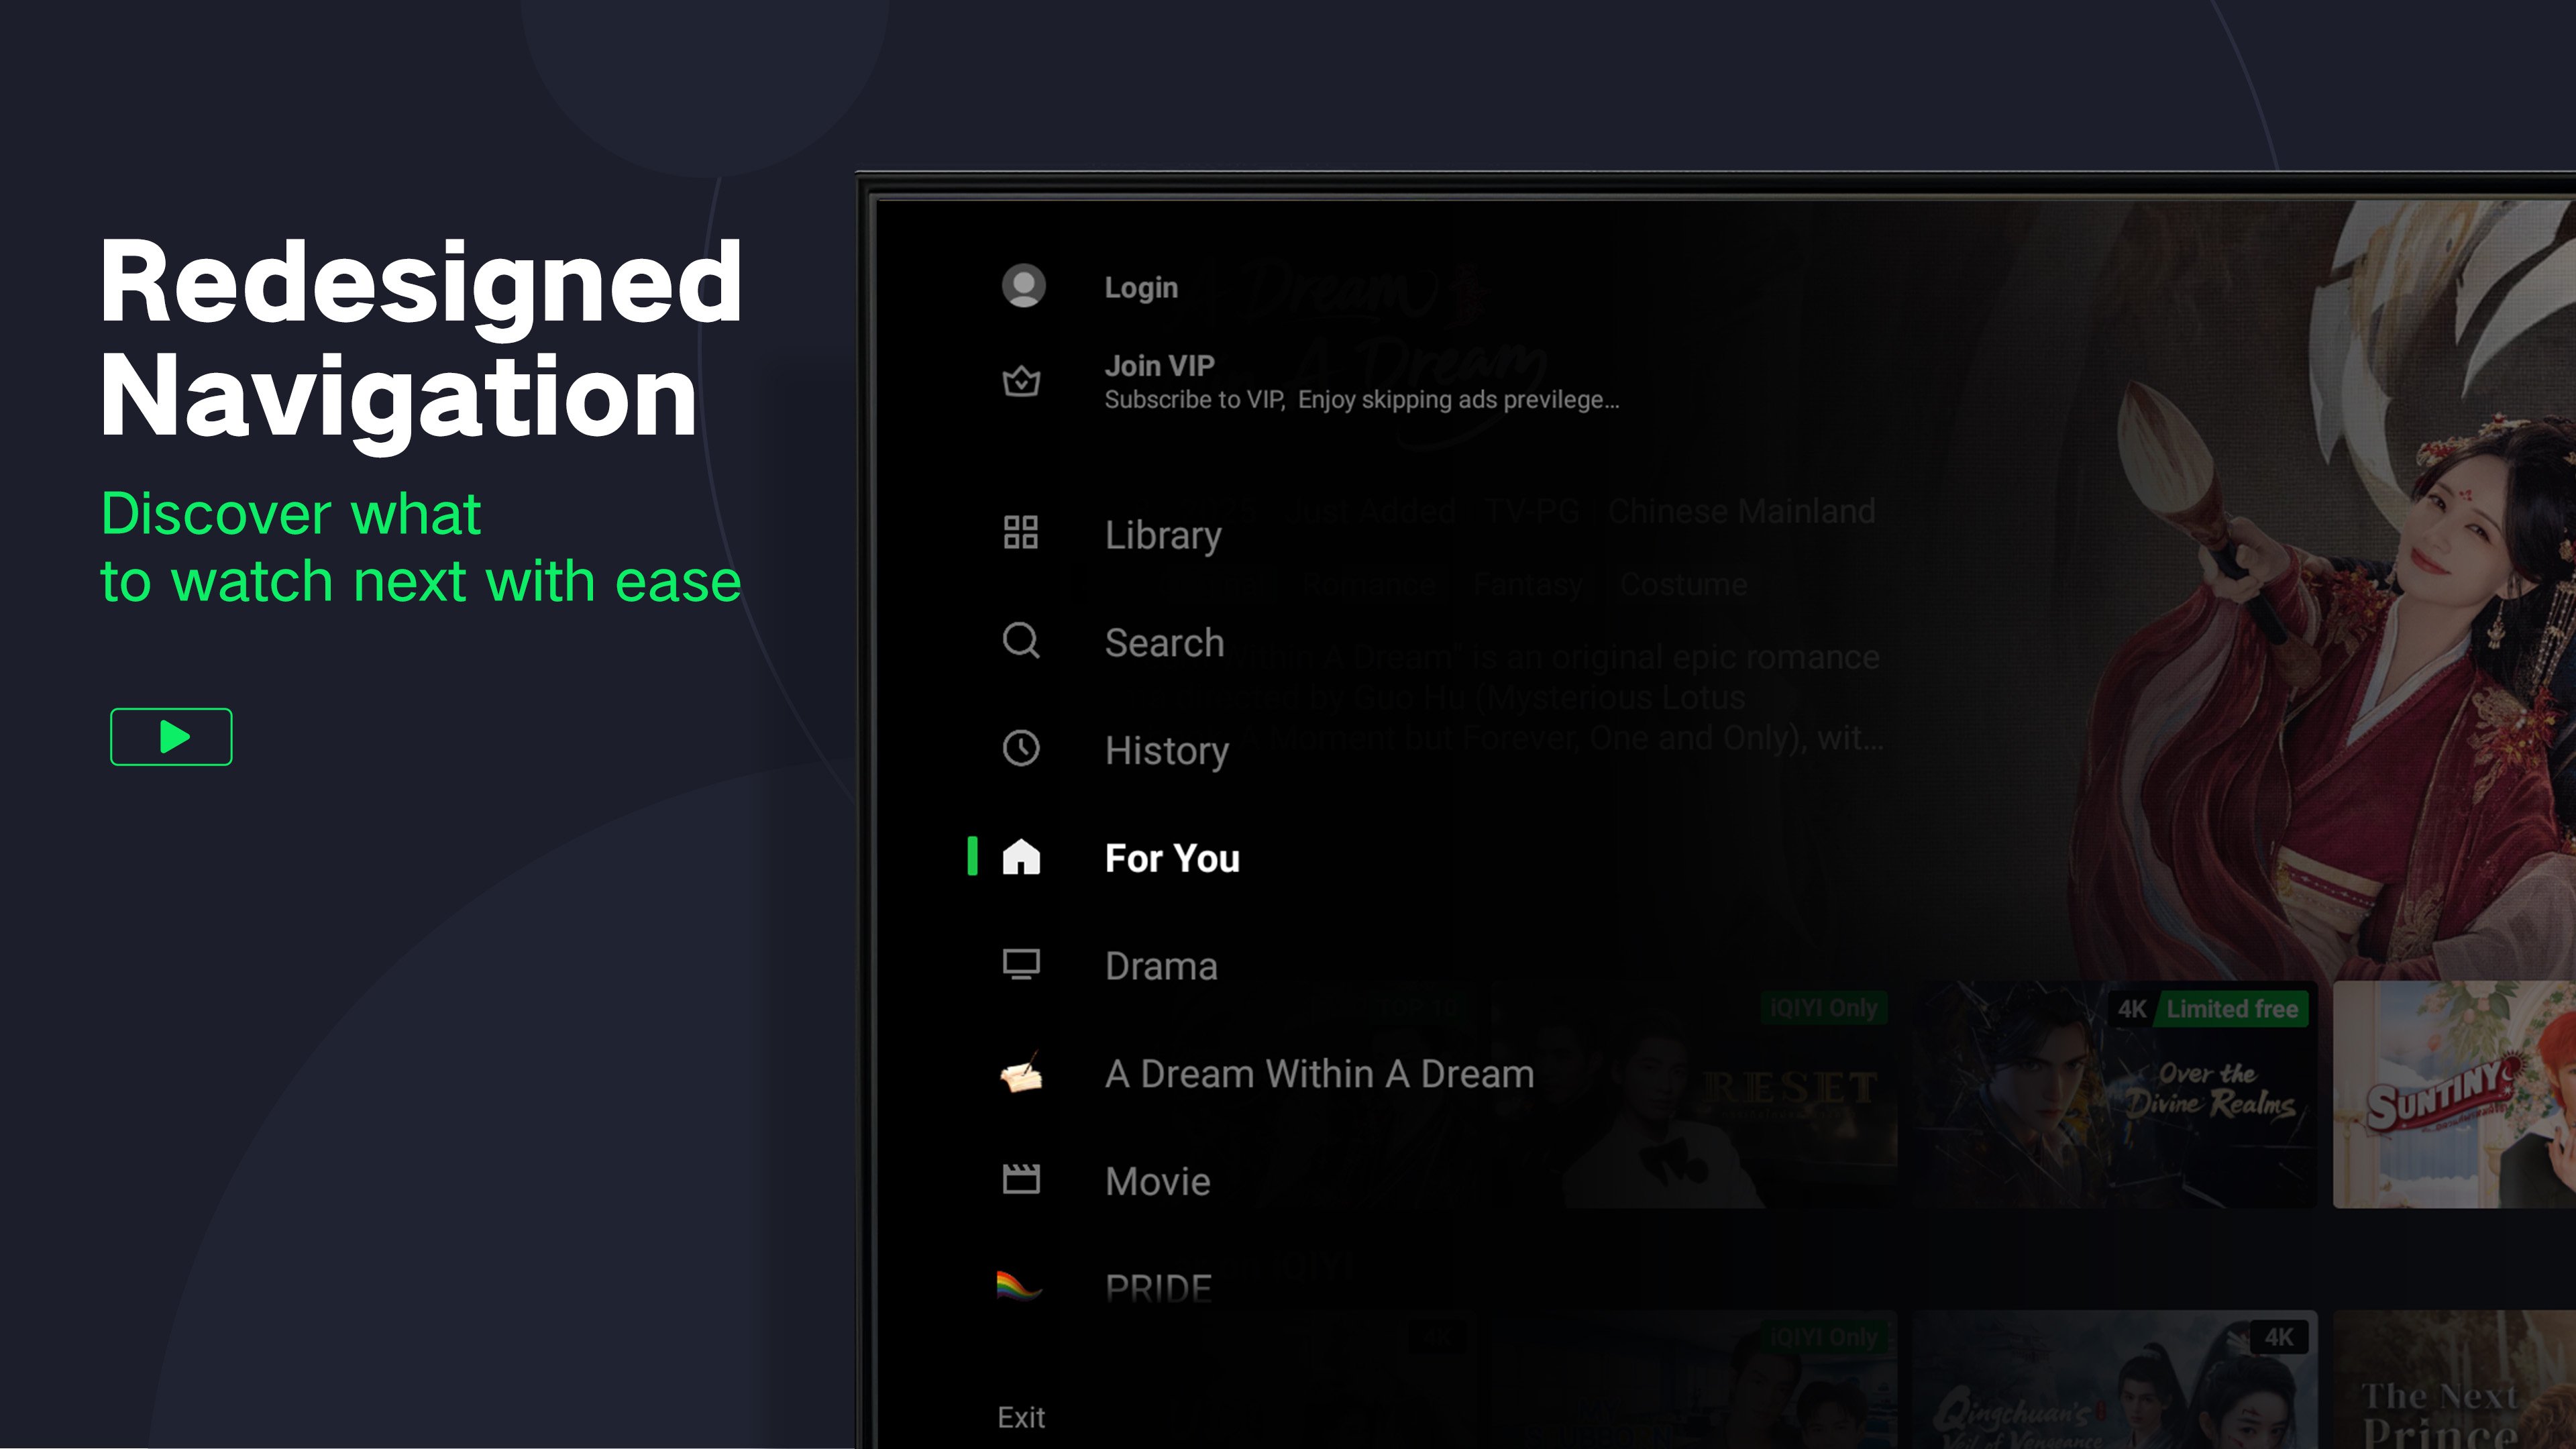Click the PRIDE rainbow icon
2576x1449 pixels.
click(x=1018, y=1285)
